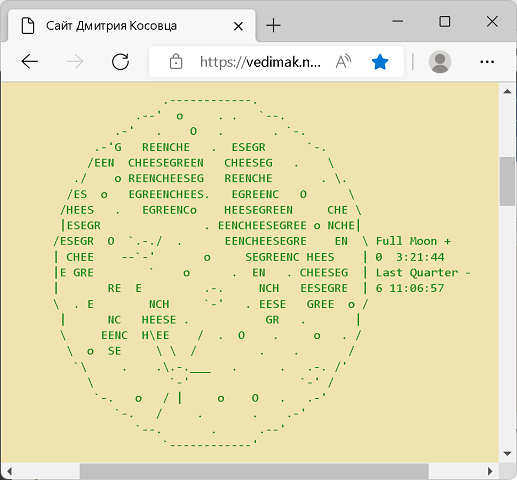Click the greyed Forward arrow
The width and height of the screenshot is (517, 480).
[x=75, y=62]
